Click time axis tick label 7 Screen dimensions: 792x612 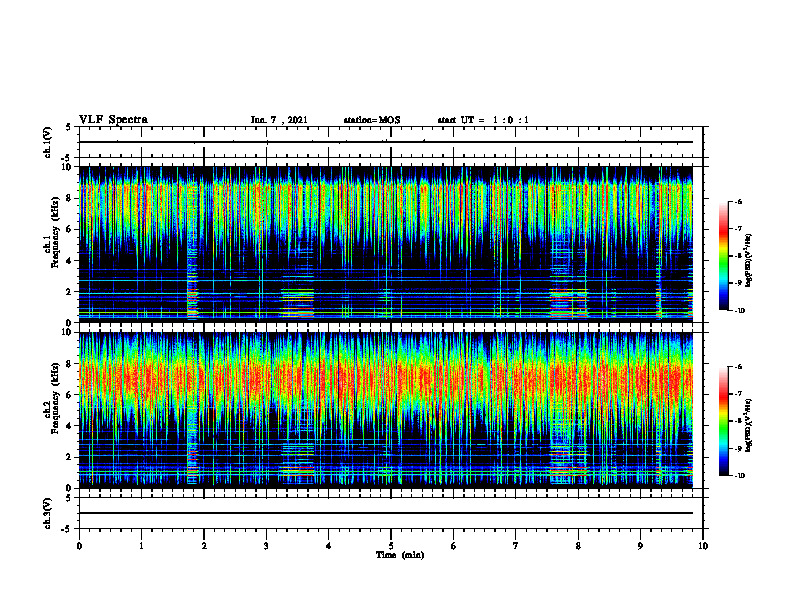point(516,546)
